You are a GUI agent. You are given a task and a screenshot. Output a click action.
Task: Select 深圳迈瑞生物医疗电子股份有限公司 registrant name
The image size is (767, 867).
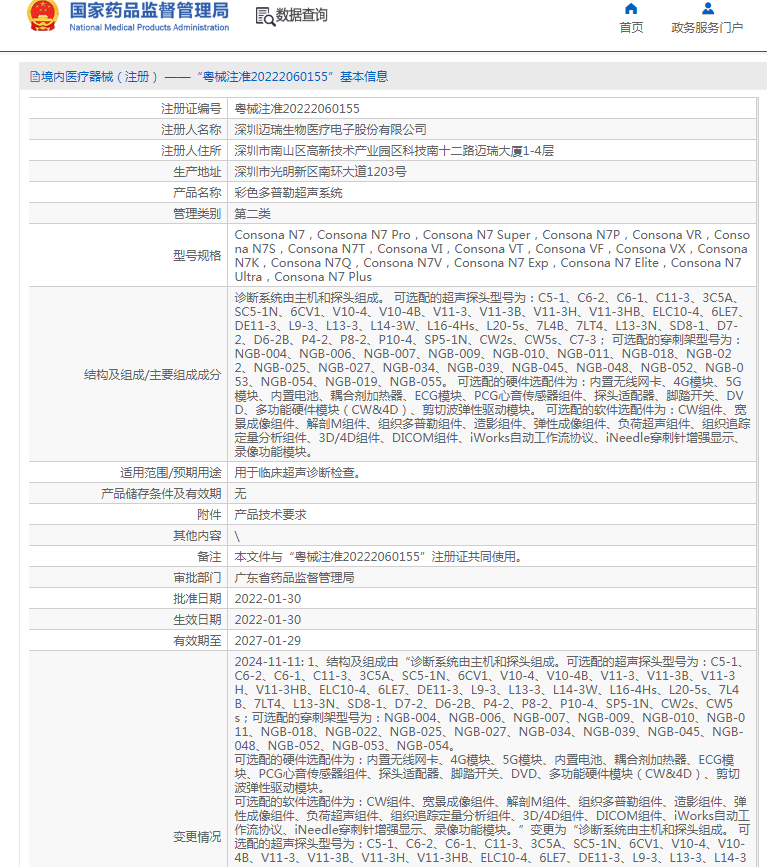(330, 130)
